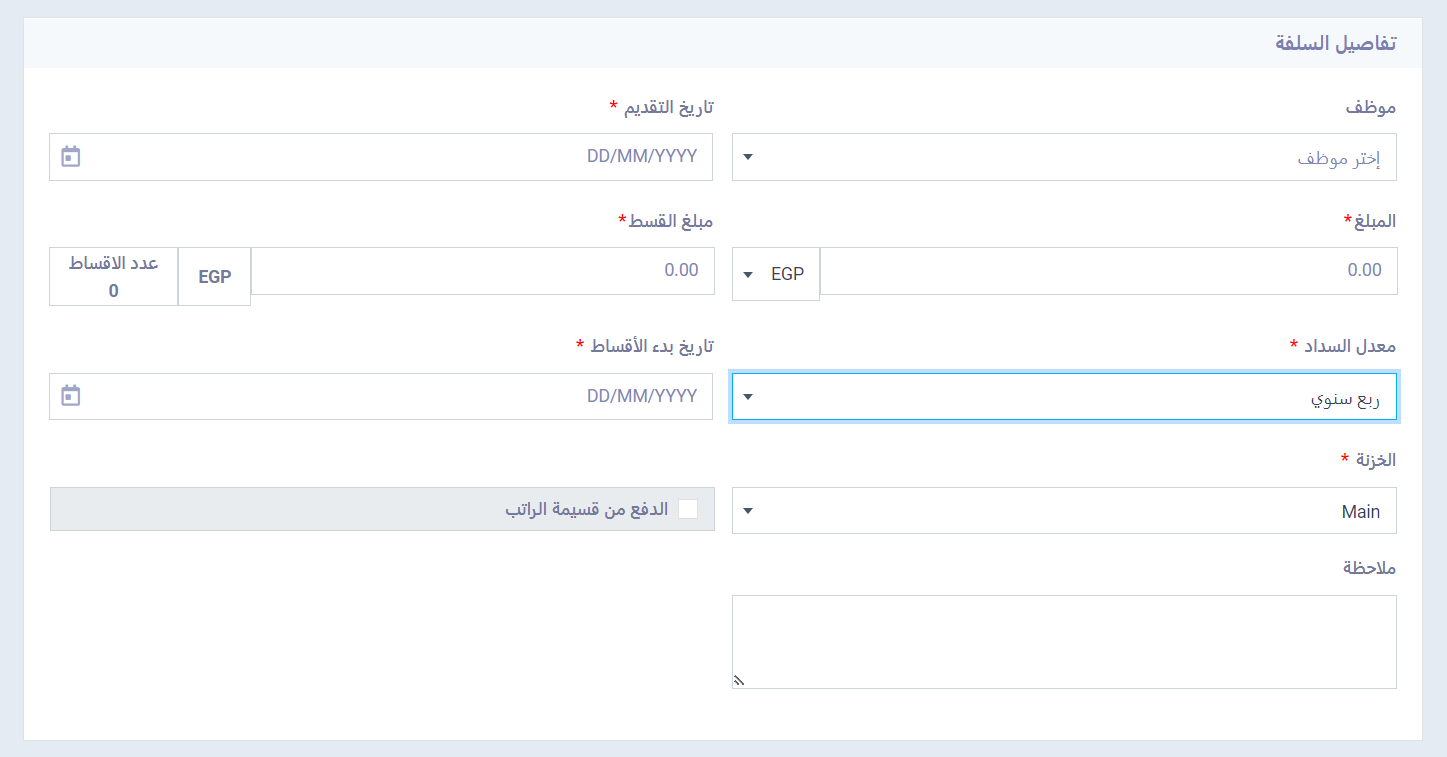This screenshot has height=757, width=1447.
Task: Open the إختر موظف employee dropdown
Action: 1064,157
